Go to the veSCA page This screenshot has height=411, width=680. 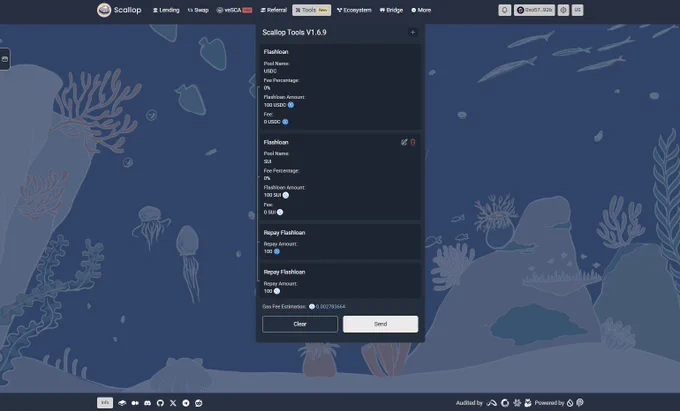click(x=234, y=10)
